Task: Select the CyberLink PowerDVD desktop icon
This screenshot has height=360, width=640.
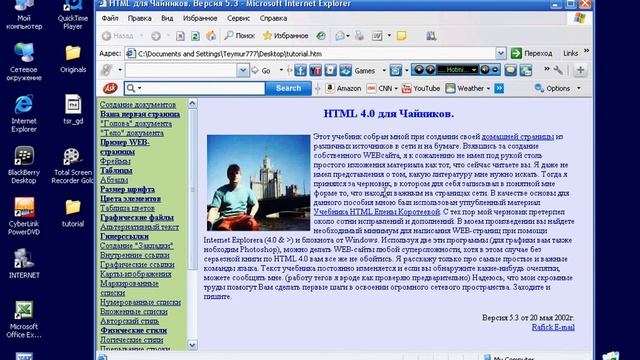Action: click(24, 217)
